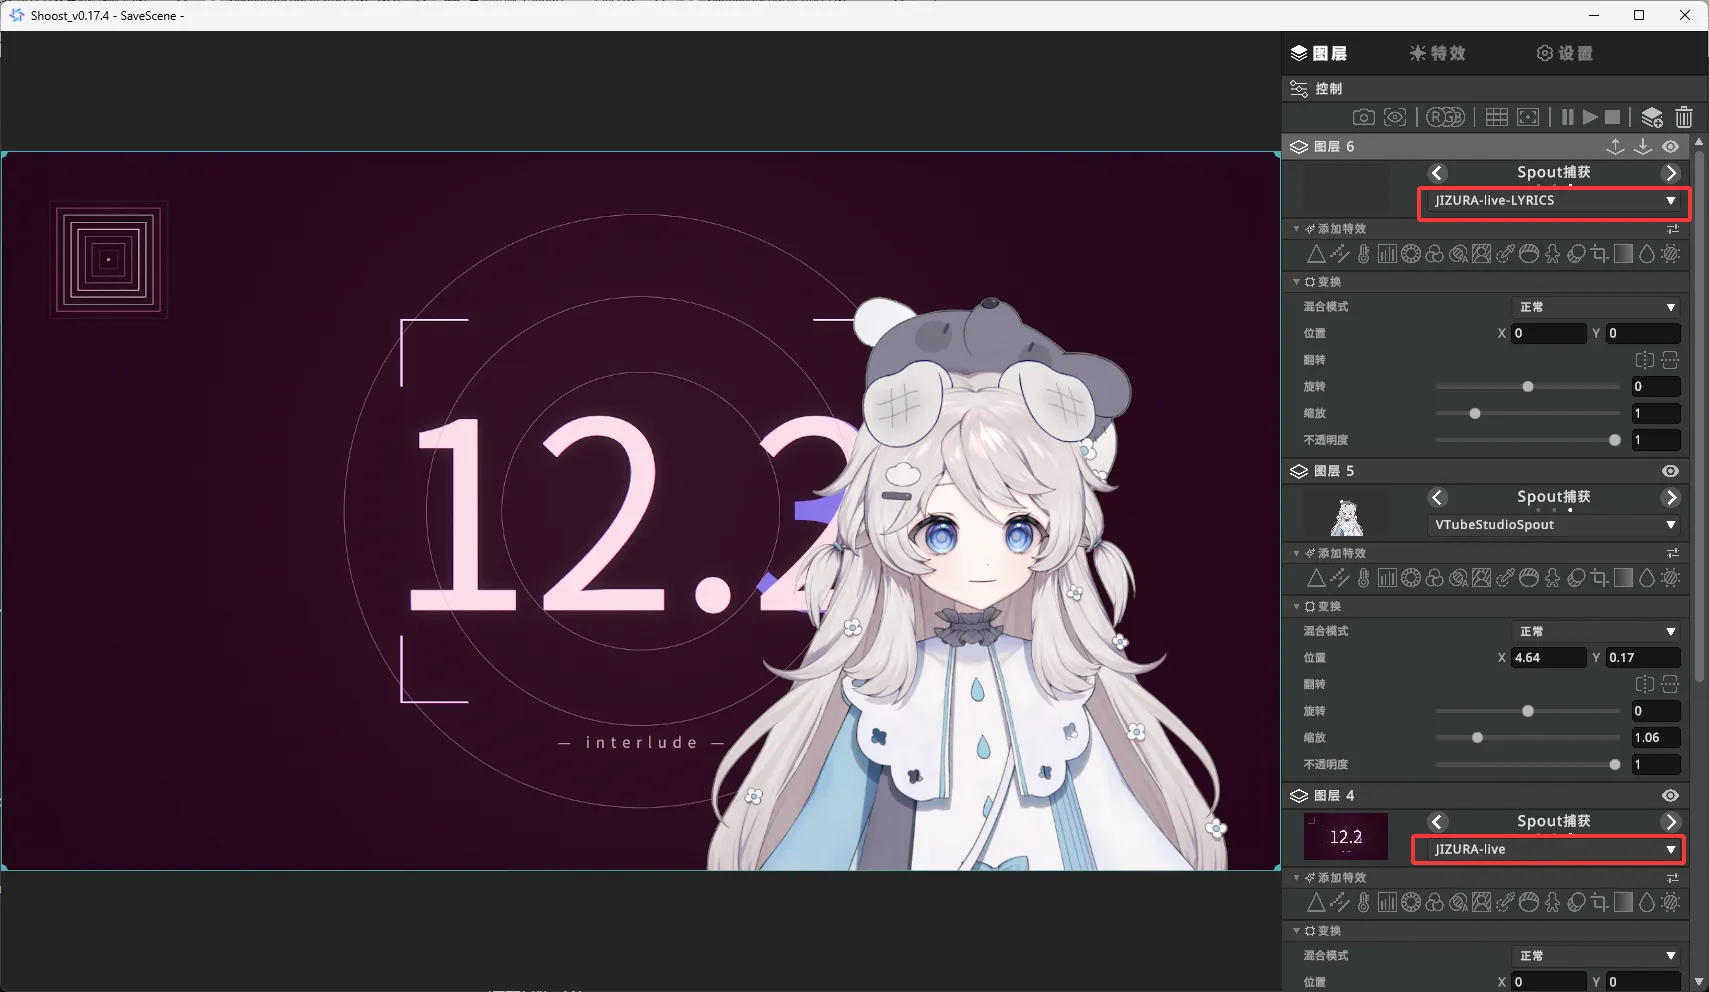
Task: Delete layer using the trash icon
Action: 1684,117
